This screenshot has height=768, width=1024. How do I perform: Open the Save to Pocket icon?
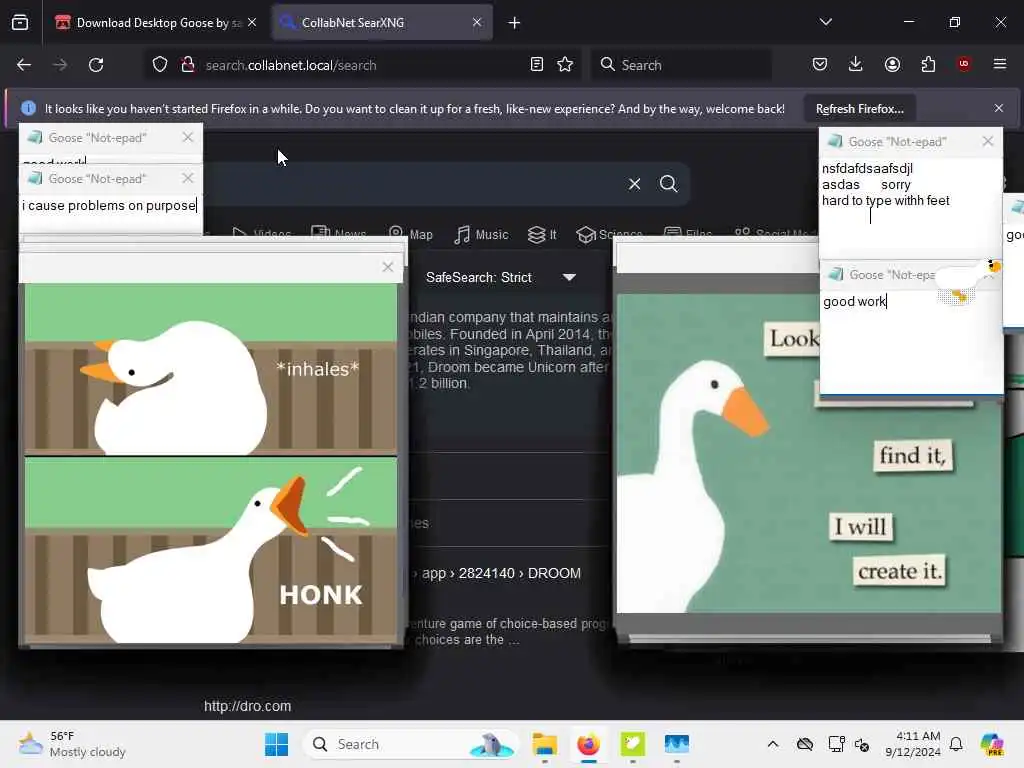tap(820, 64)
